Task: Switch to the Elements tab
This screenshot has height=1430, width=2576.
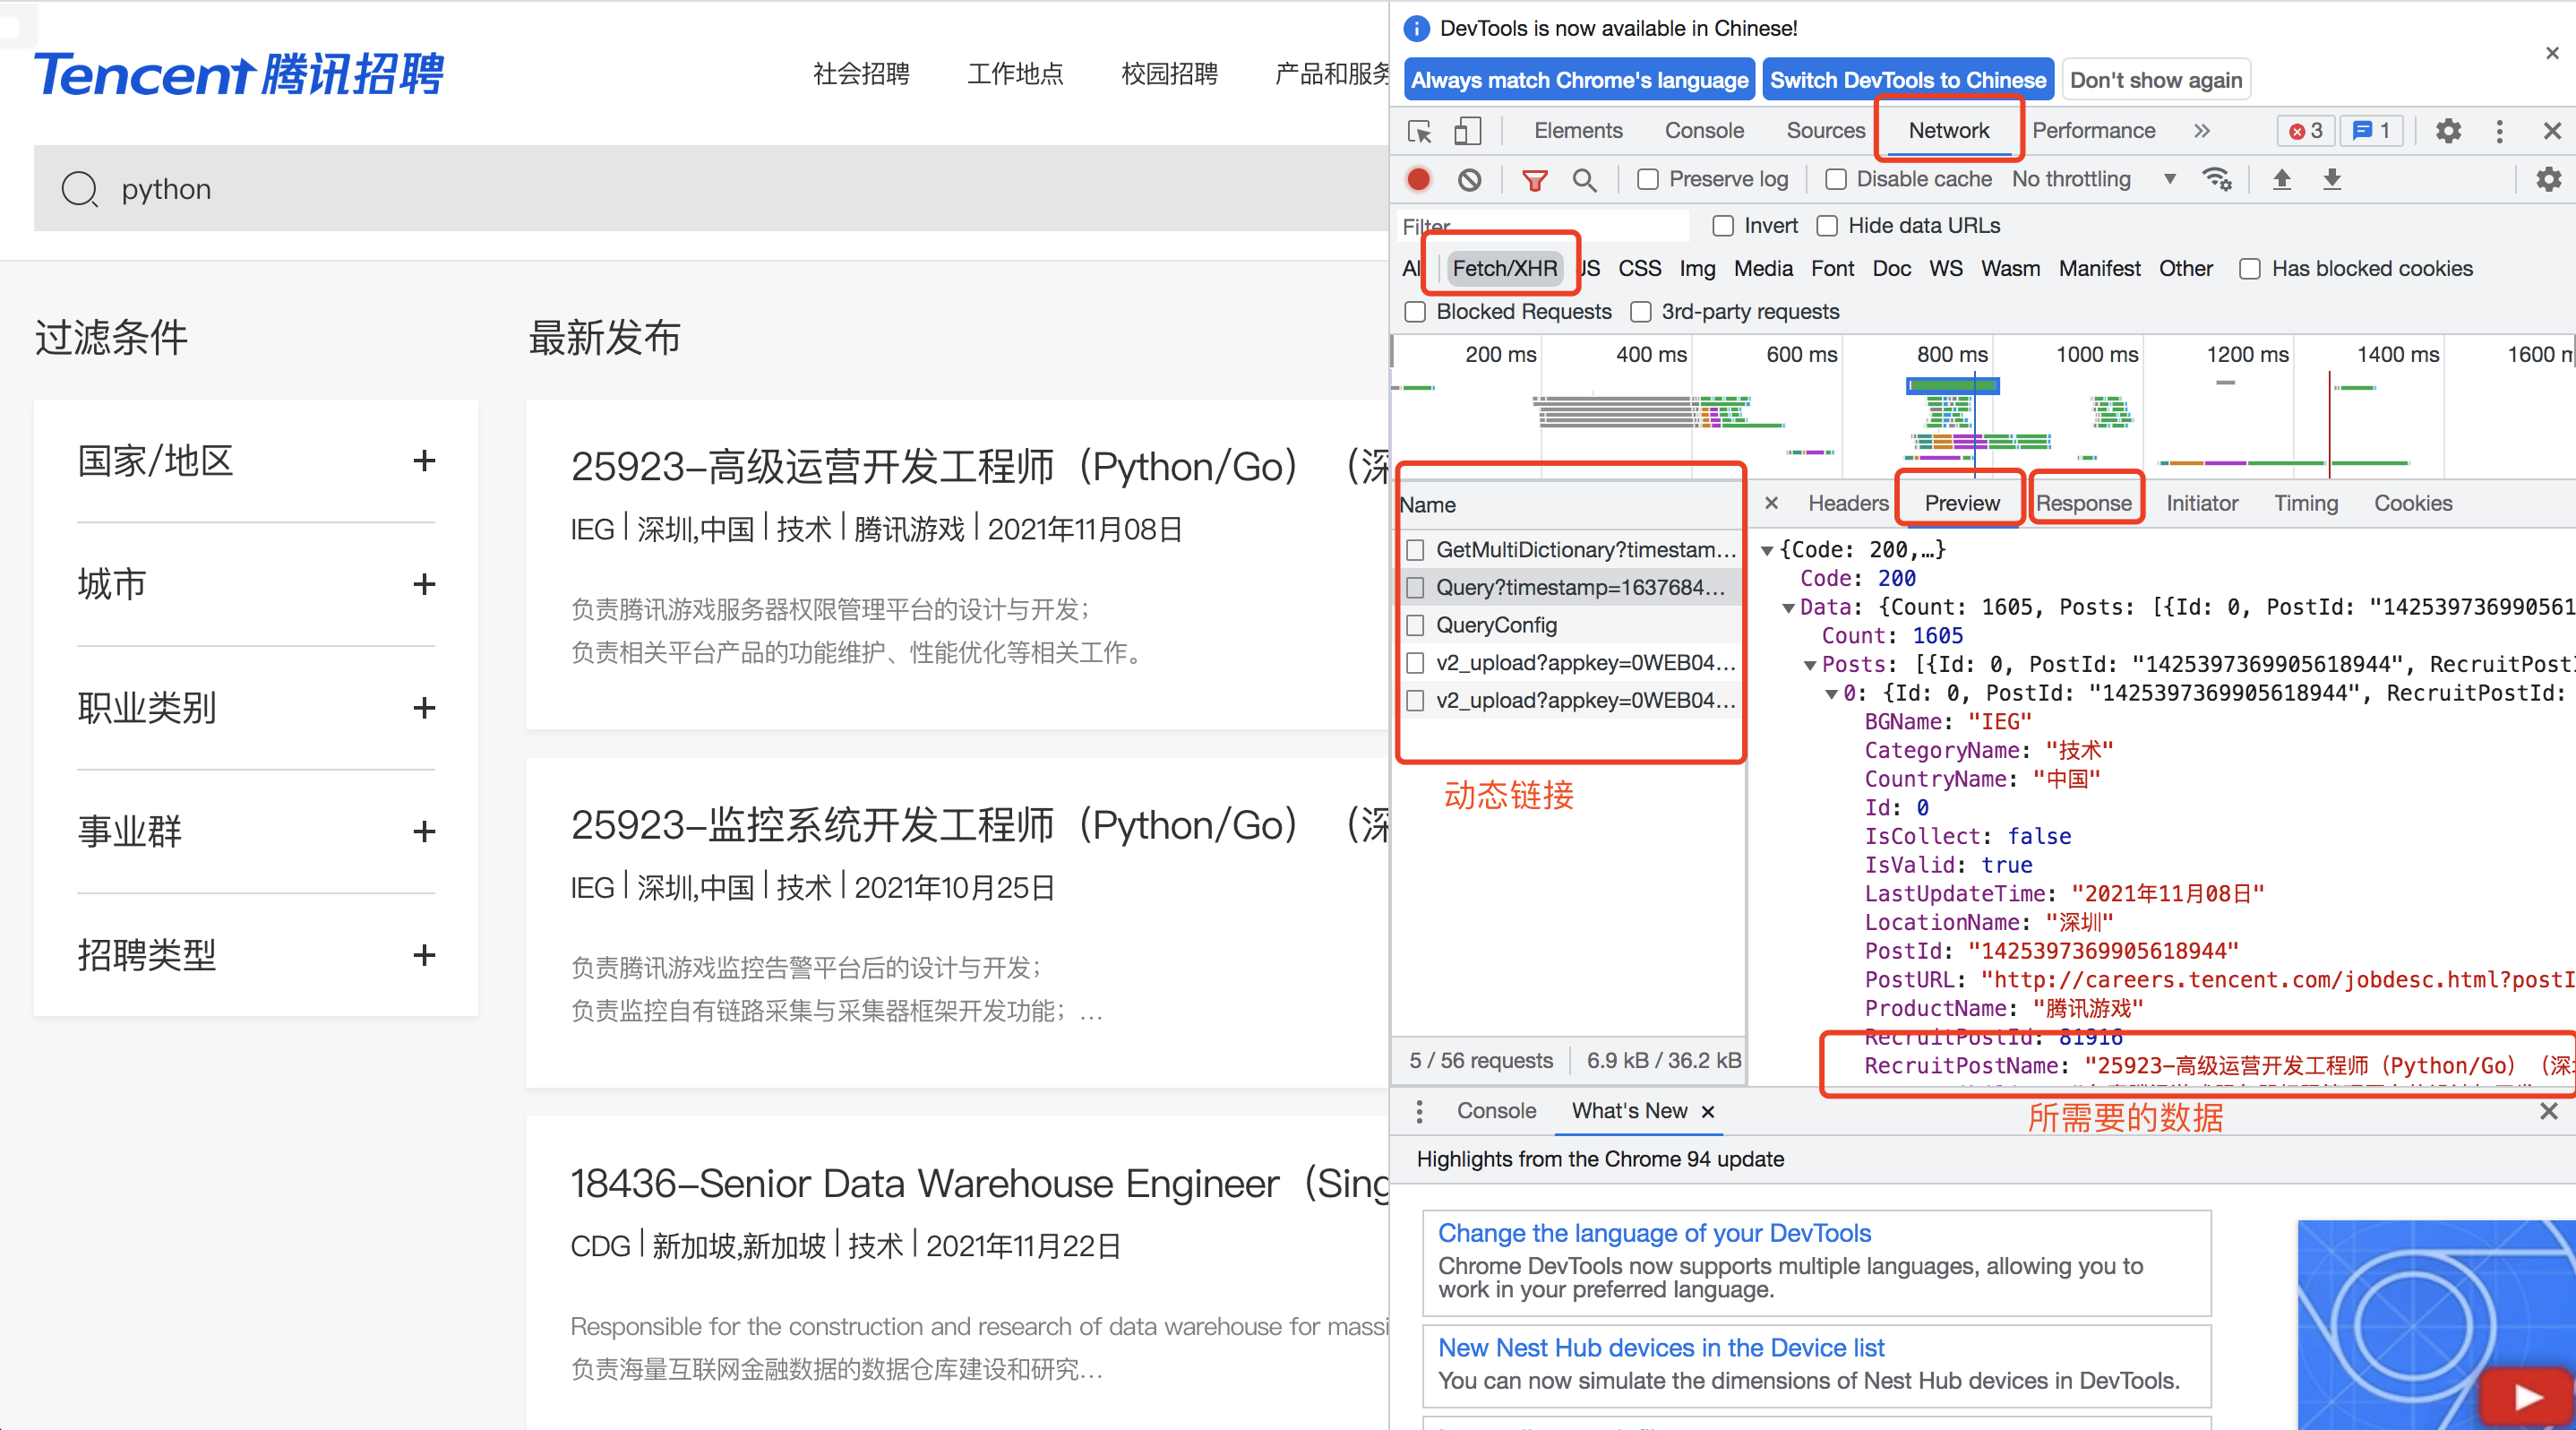Action: [x=1578, y=131]
